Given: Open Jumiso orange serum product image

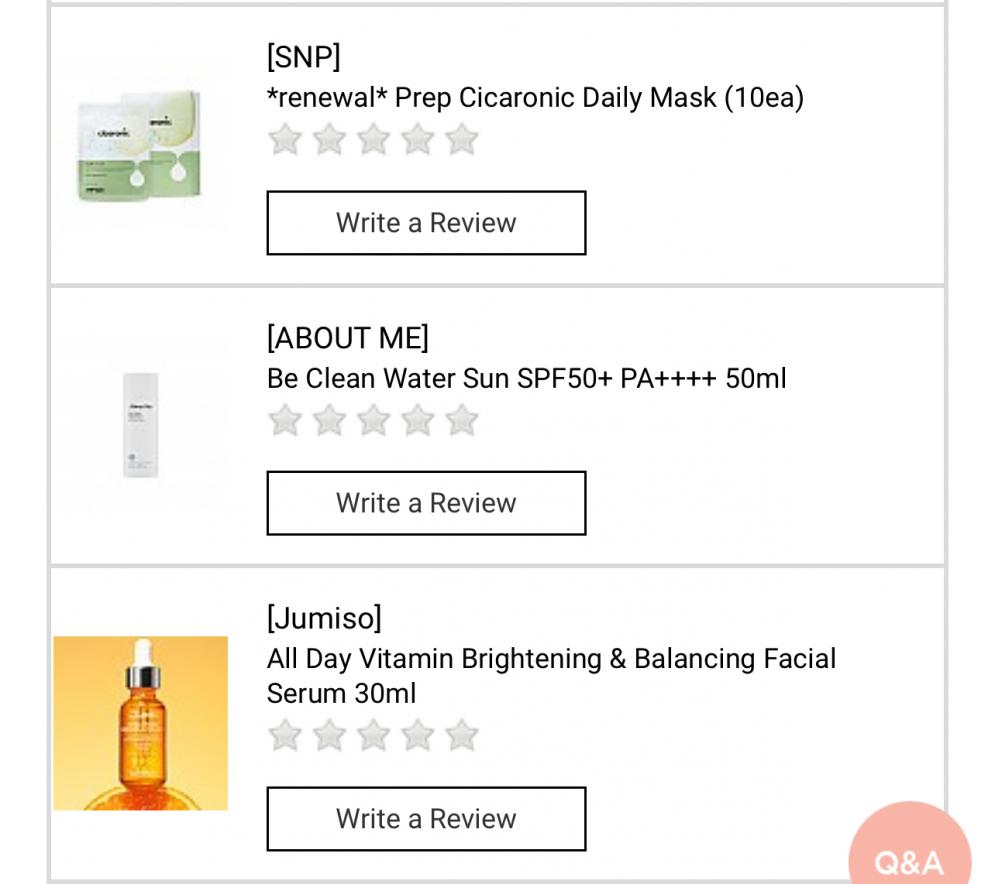Looking at the screenshot, I should tap(140, 723).
